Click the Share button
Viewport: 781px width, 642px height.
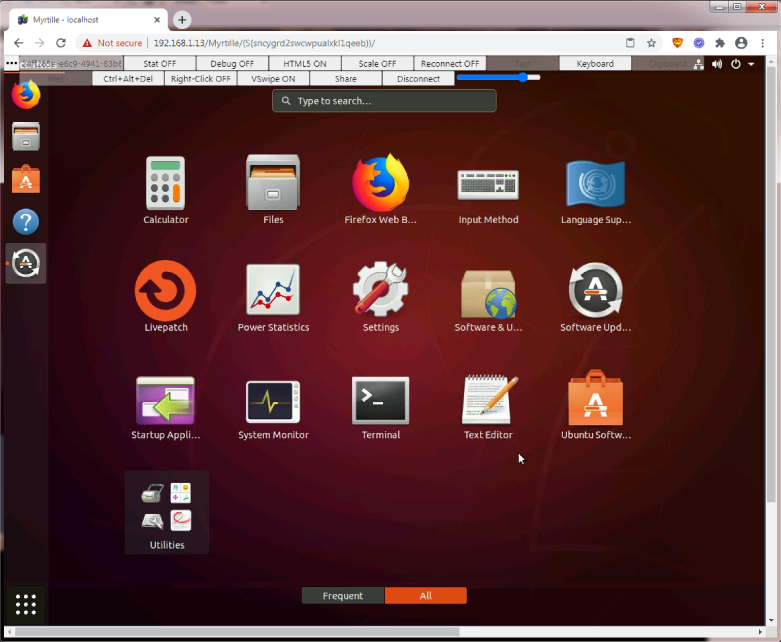[346, 78]
